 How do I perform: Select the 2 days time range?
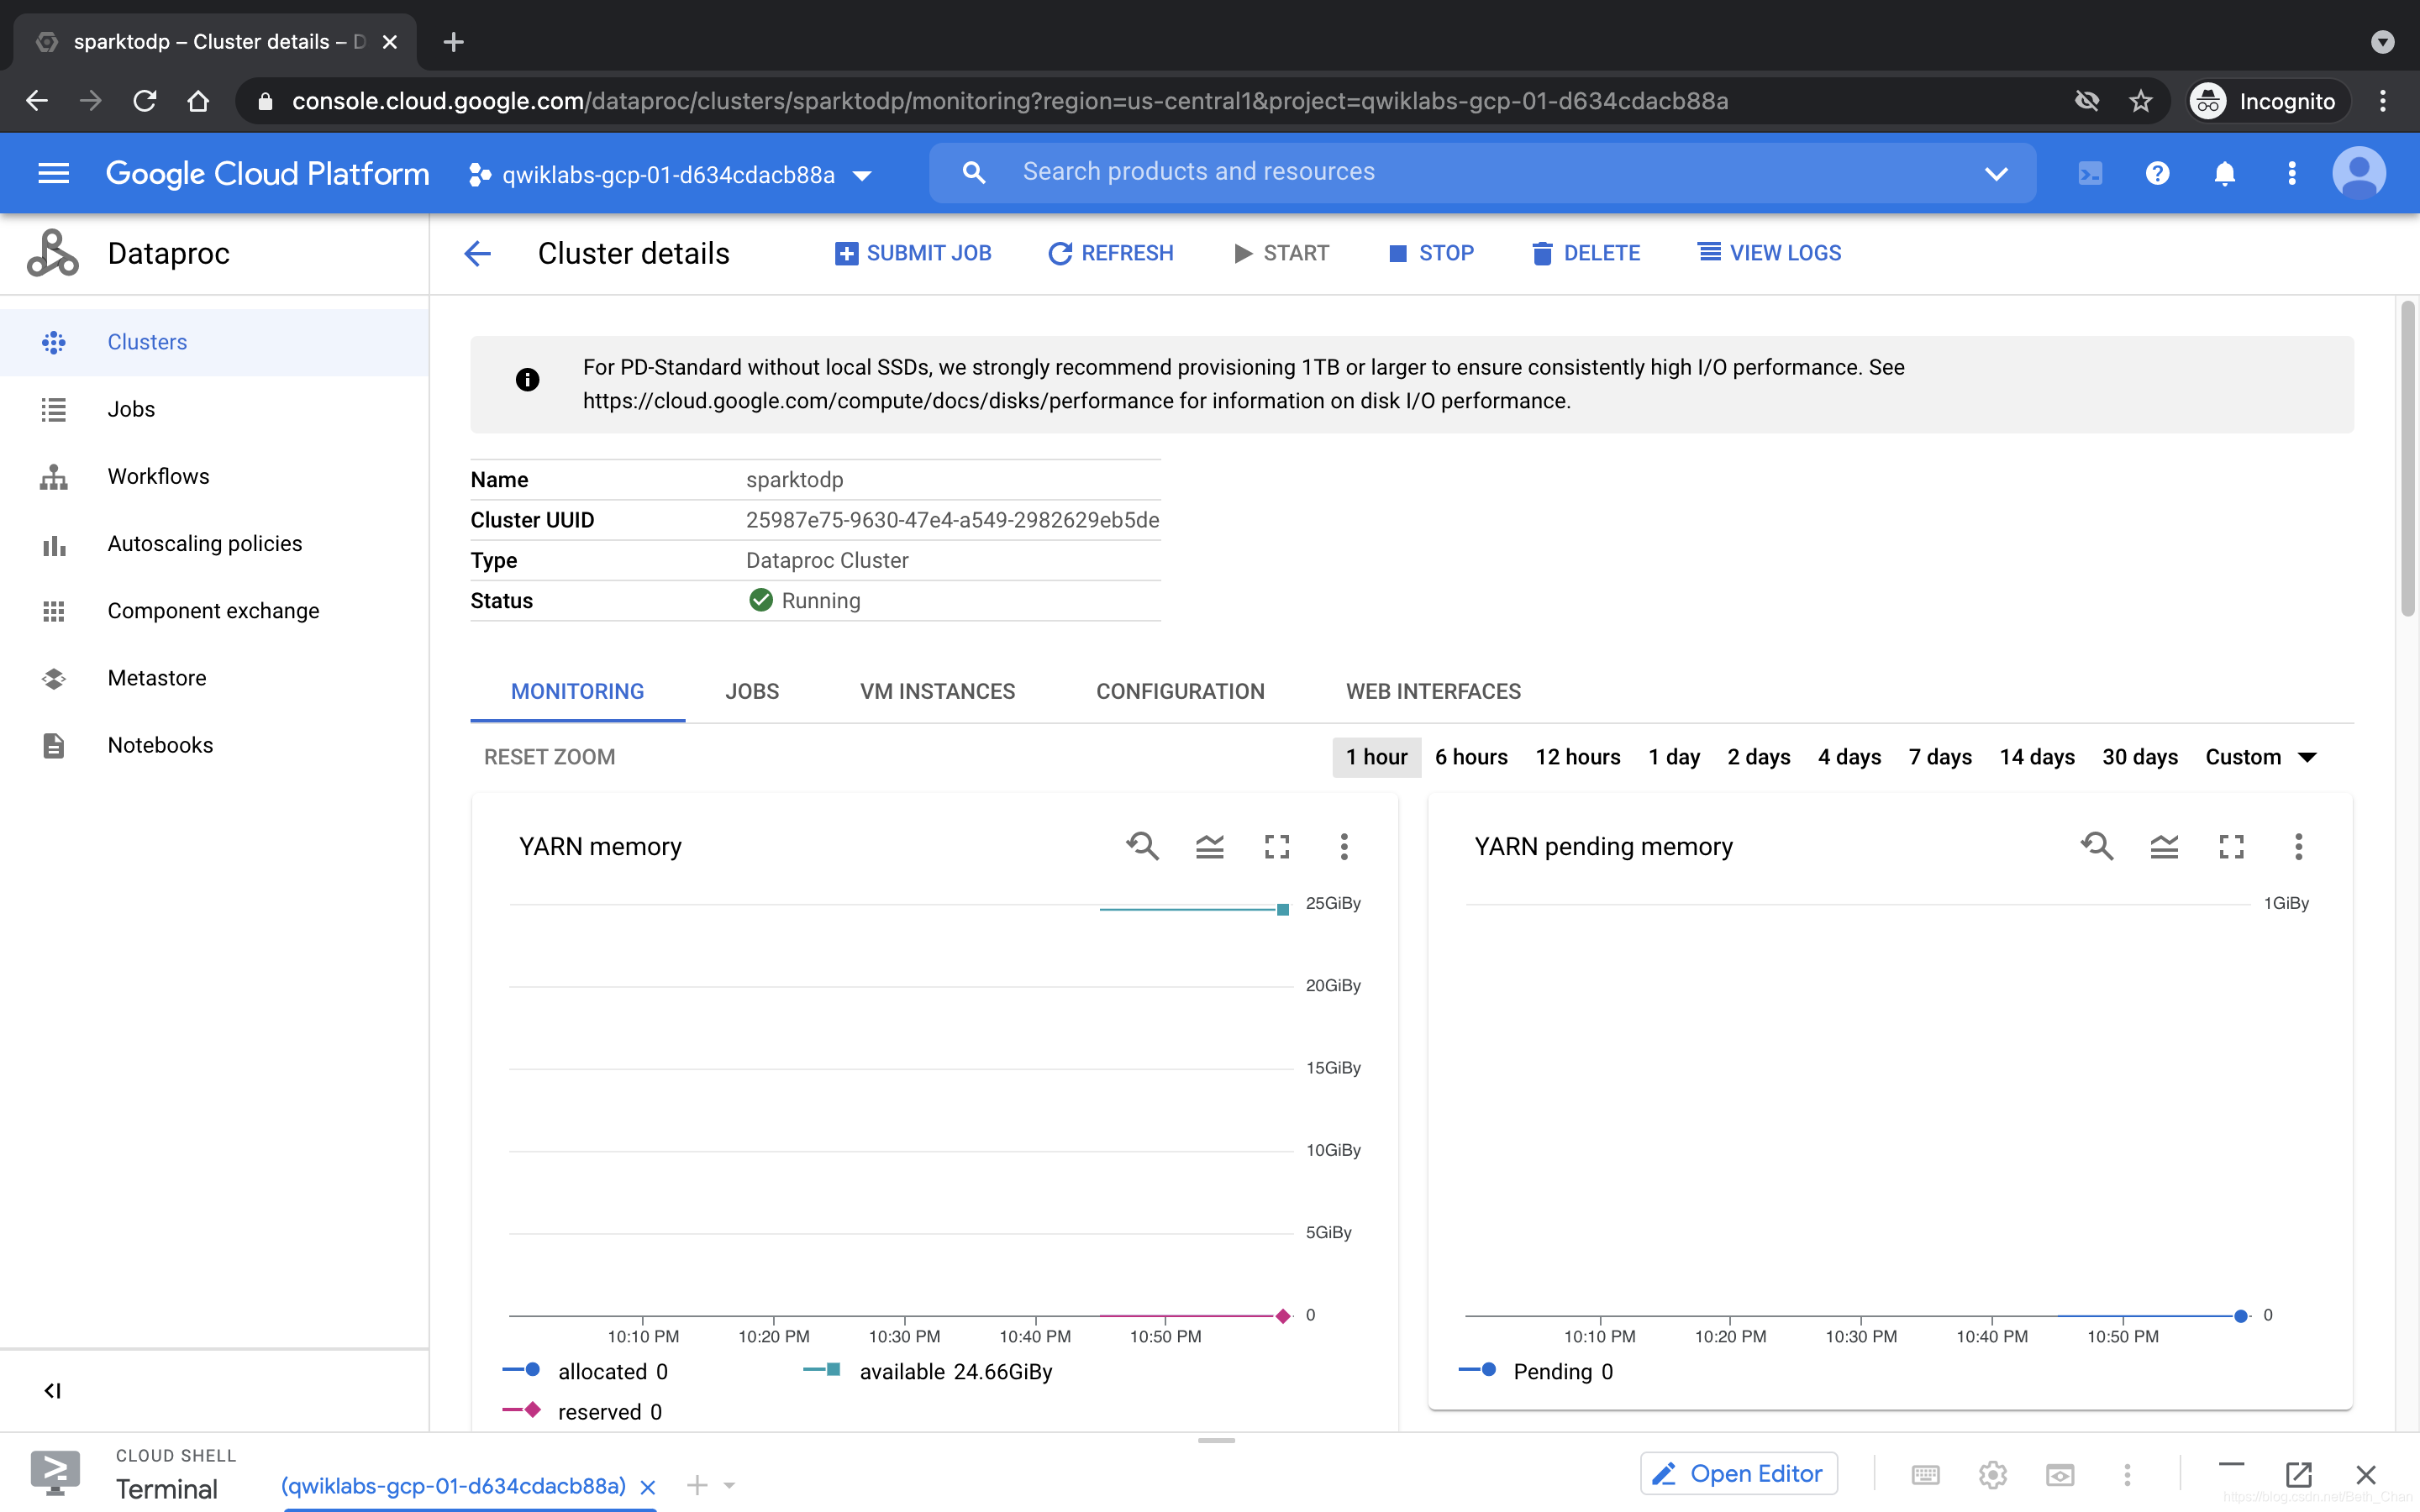point(1758,757)
